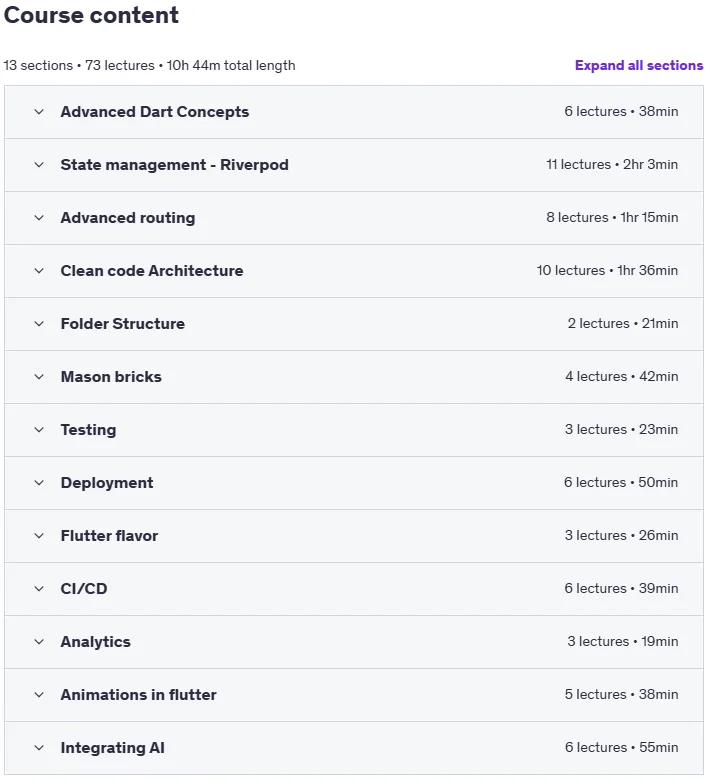This screenshot has height=781, width=710.
Task: Expand the Deployment section chevron
Action: tap(39, 483)
